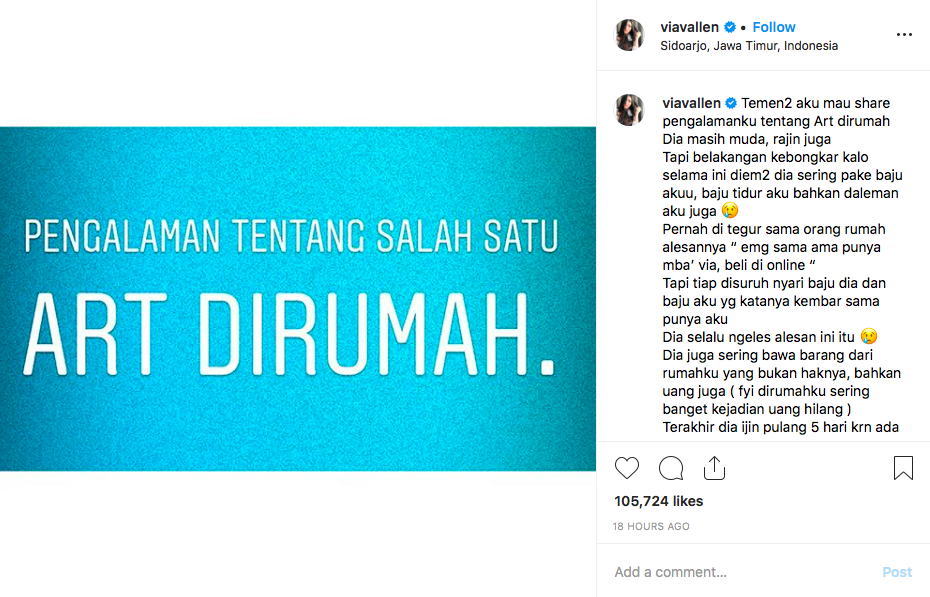Click verified badge in caption username
Screen dimensions: 930x597
731,103
